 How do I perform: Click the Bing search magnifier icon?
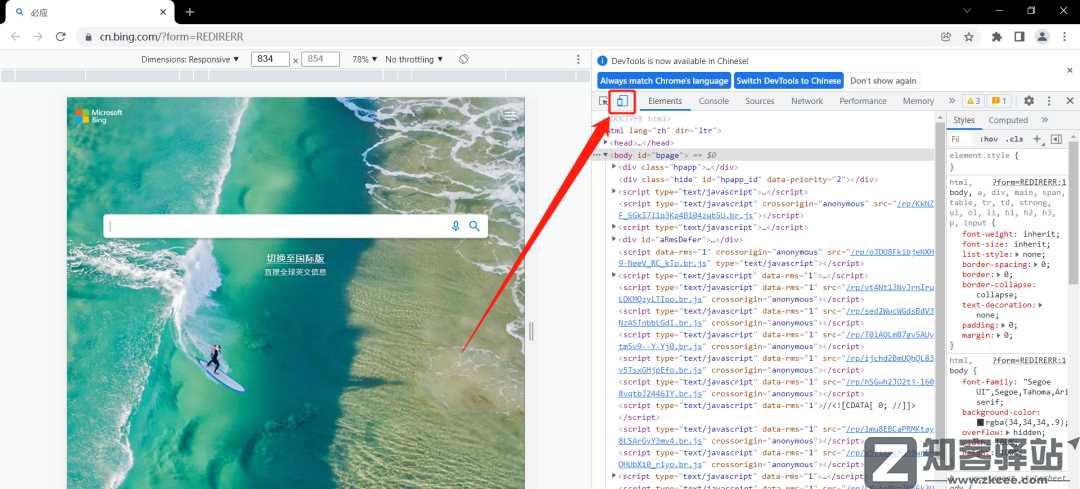pyautogui.click(x=475, y=226)
